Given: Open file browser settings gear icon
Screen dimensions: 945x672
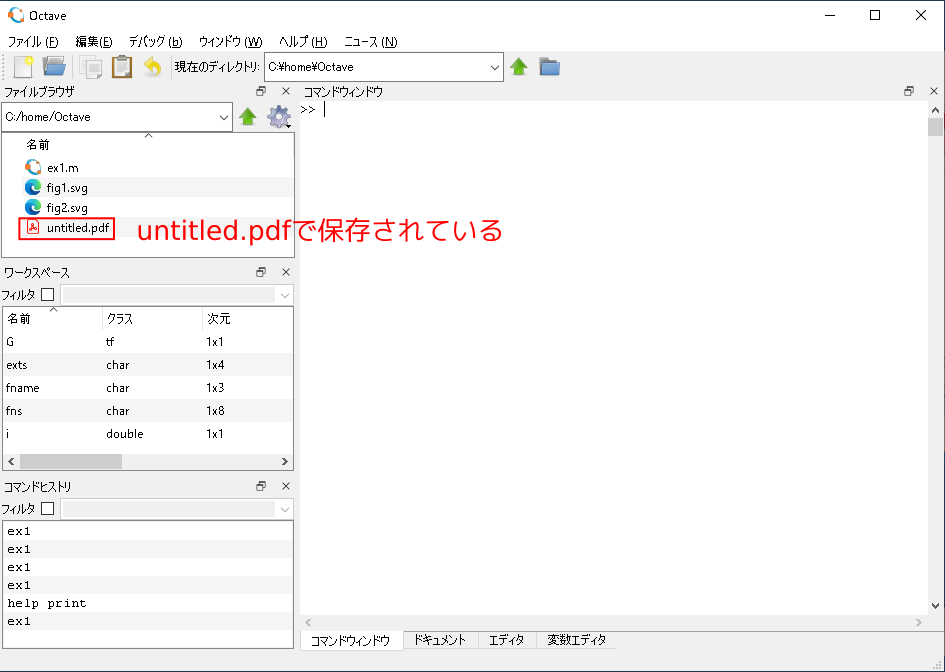Looking at the screenshot, I should pyautogui.click(x=278, y=117).
